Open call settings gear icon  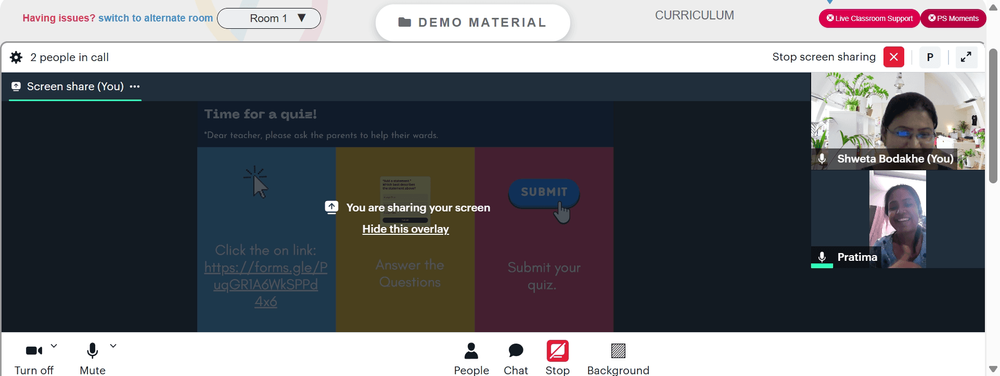click(16, 57)
